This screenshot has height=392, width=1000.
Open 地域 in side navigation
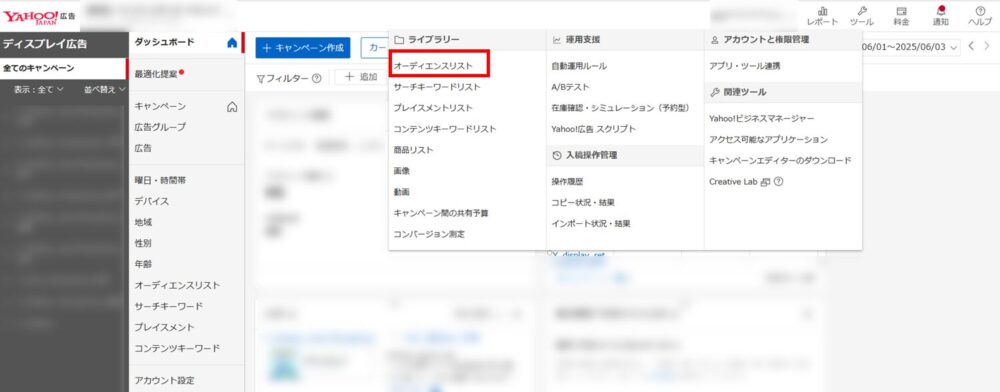tap(143, 222)
